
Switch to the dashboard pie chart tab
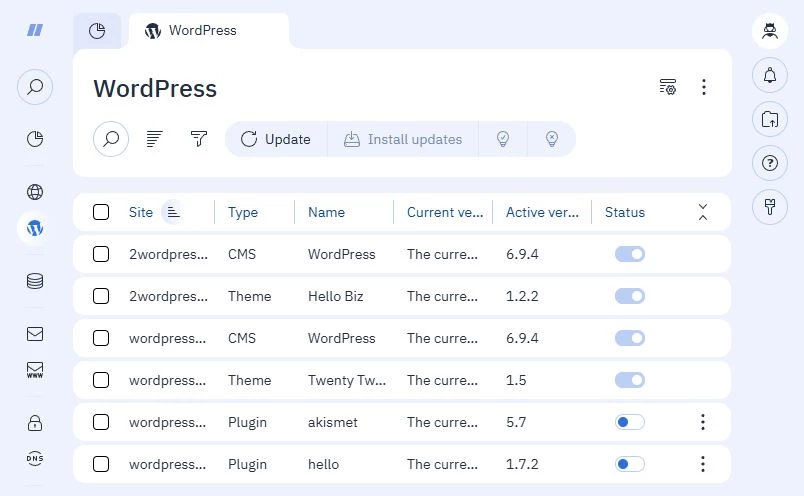(97, 31)
